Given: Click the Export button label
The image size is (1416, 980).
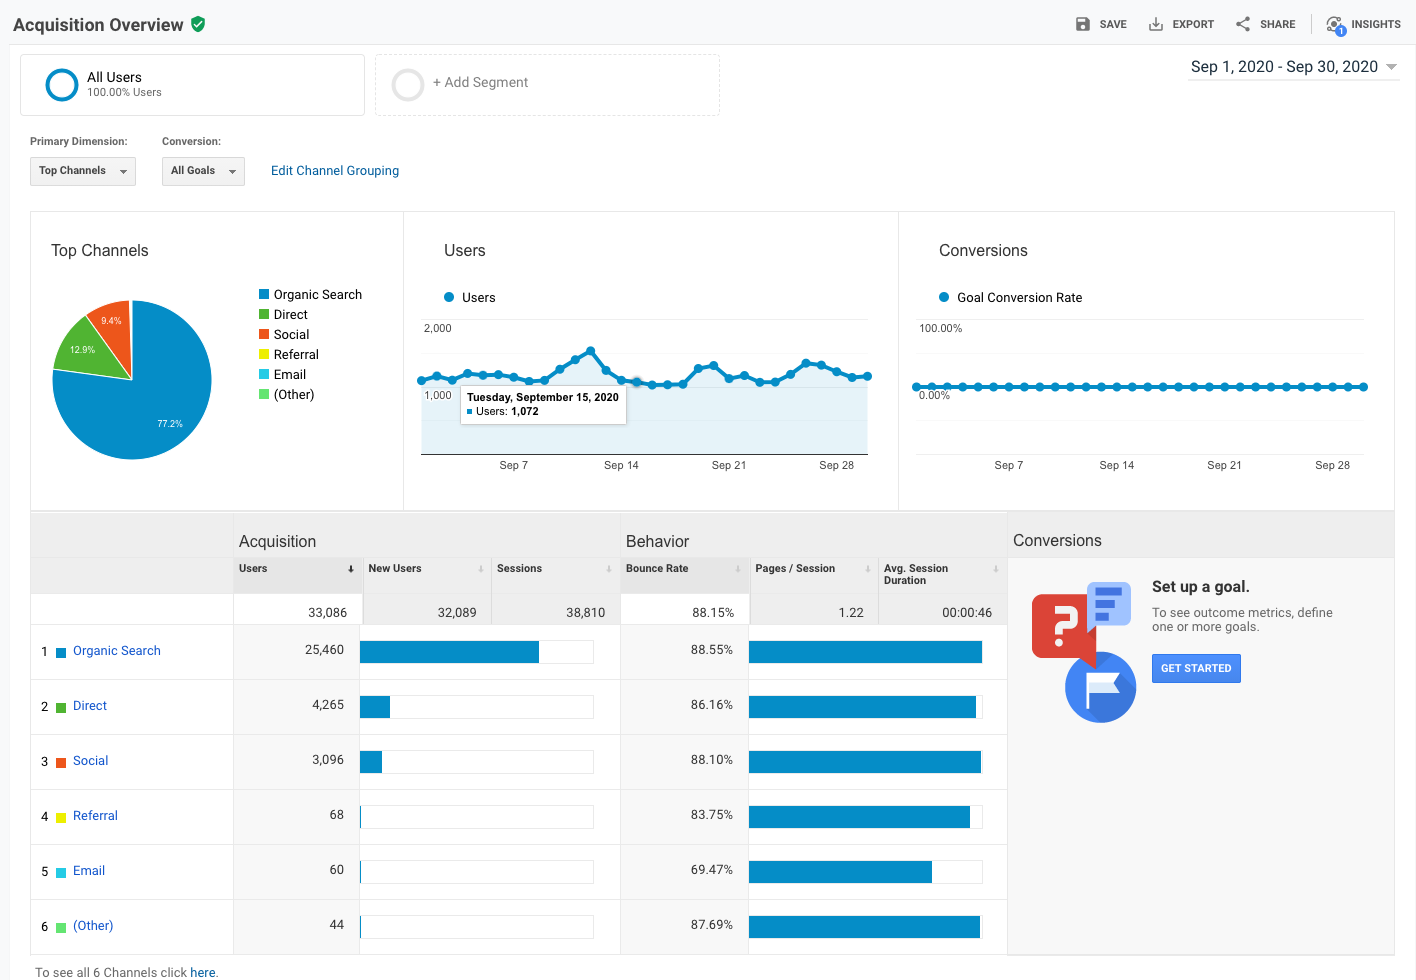Looking at the screenshot, I should click(1193, 24).
